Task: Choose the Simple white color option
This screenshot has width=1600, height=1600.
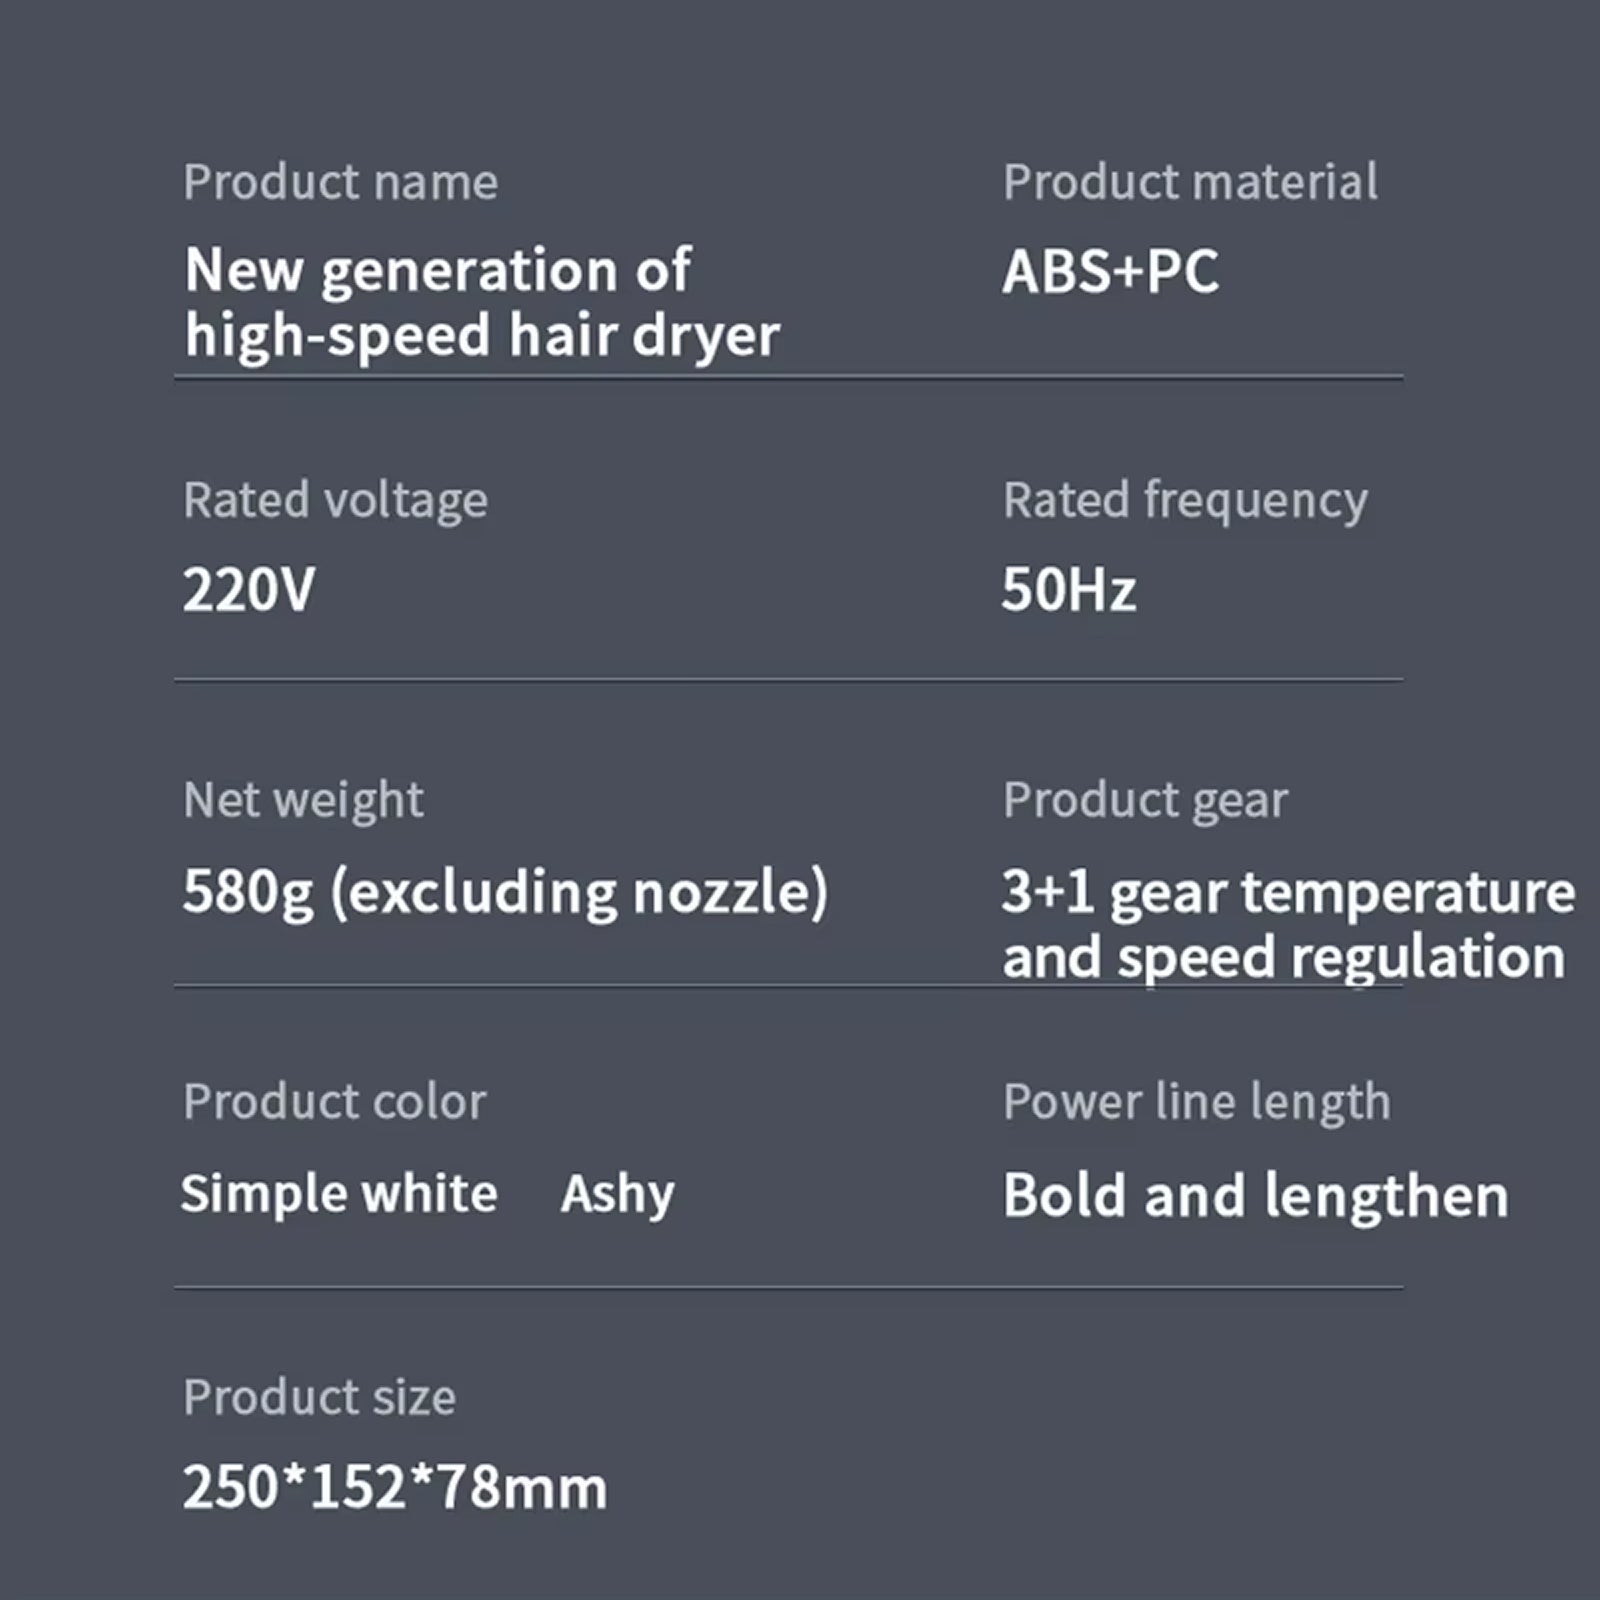Action: 339,1193
